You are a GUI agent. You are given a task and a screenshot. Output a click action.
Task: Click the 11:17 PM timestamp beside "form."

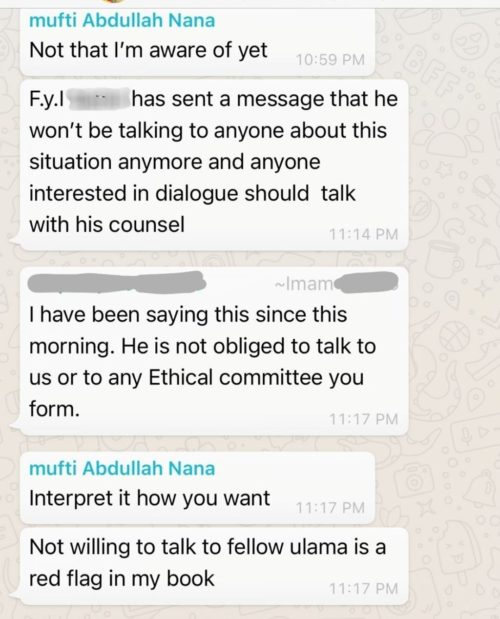[363, 419]
